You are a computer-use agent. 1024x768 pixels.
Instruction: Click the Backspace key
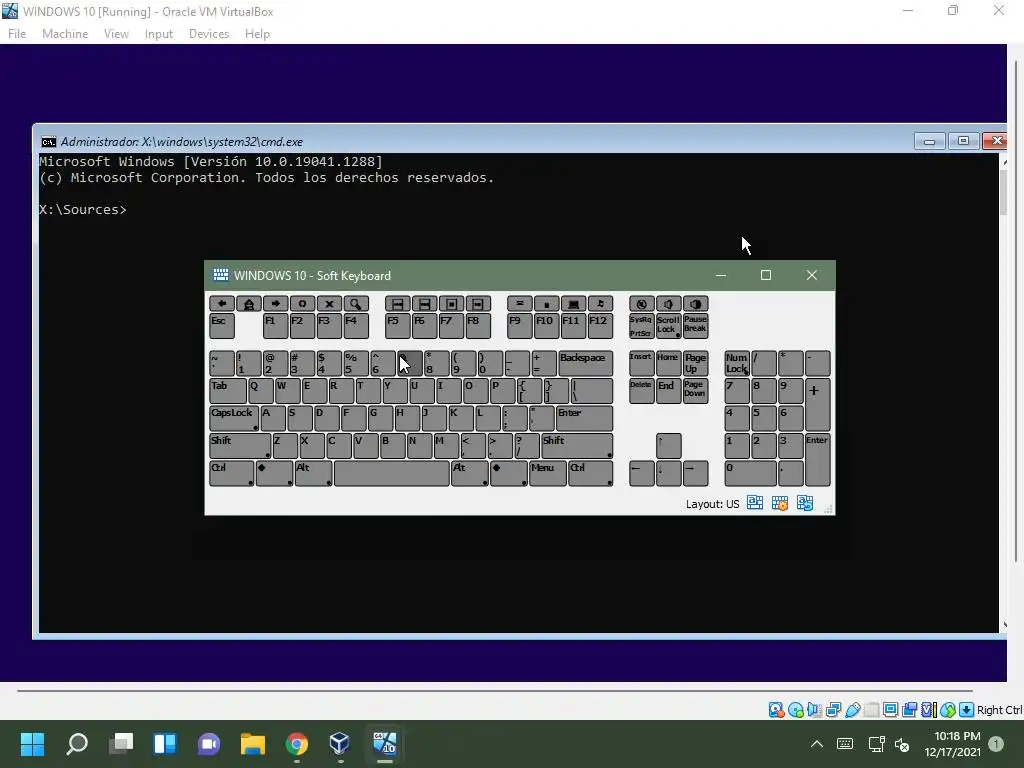[x=585, y=364]
